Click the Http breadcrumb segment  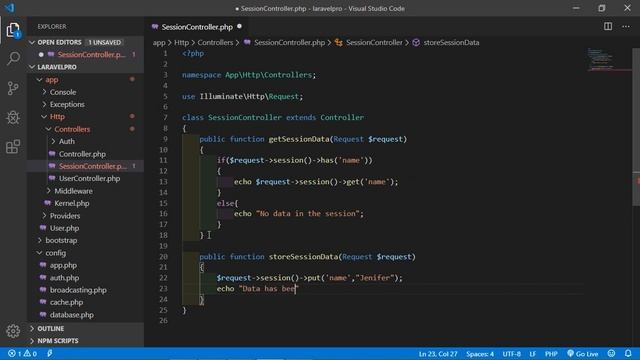tap(181, 42)
